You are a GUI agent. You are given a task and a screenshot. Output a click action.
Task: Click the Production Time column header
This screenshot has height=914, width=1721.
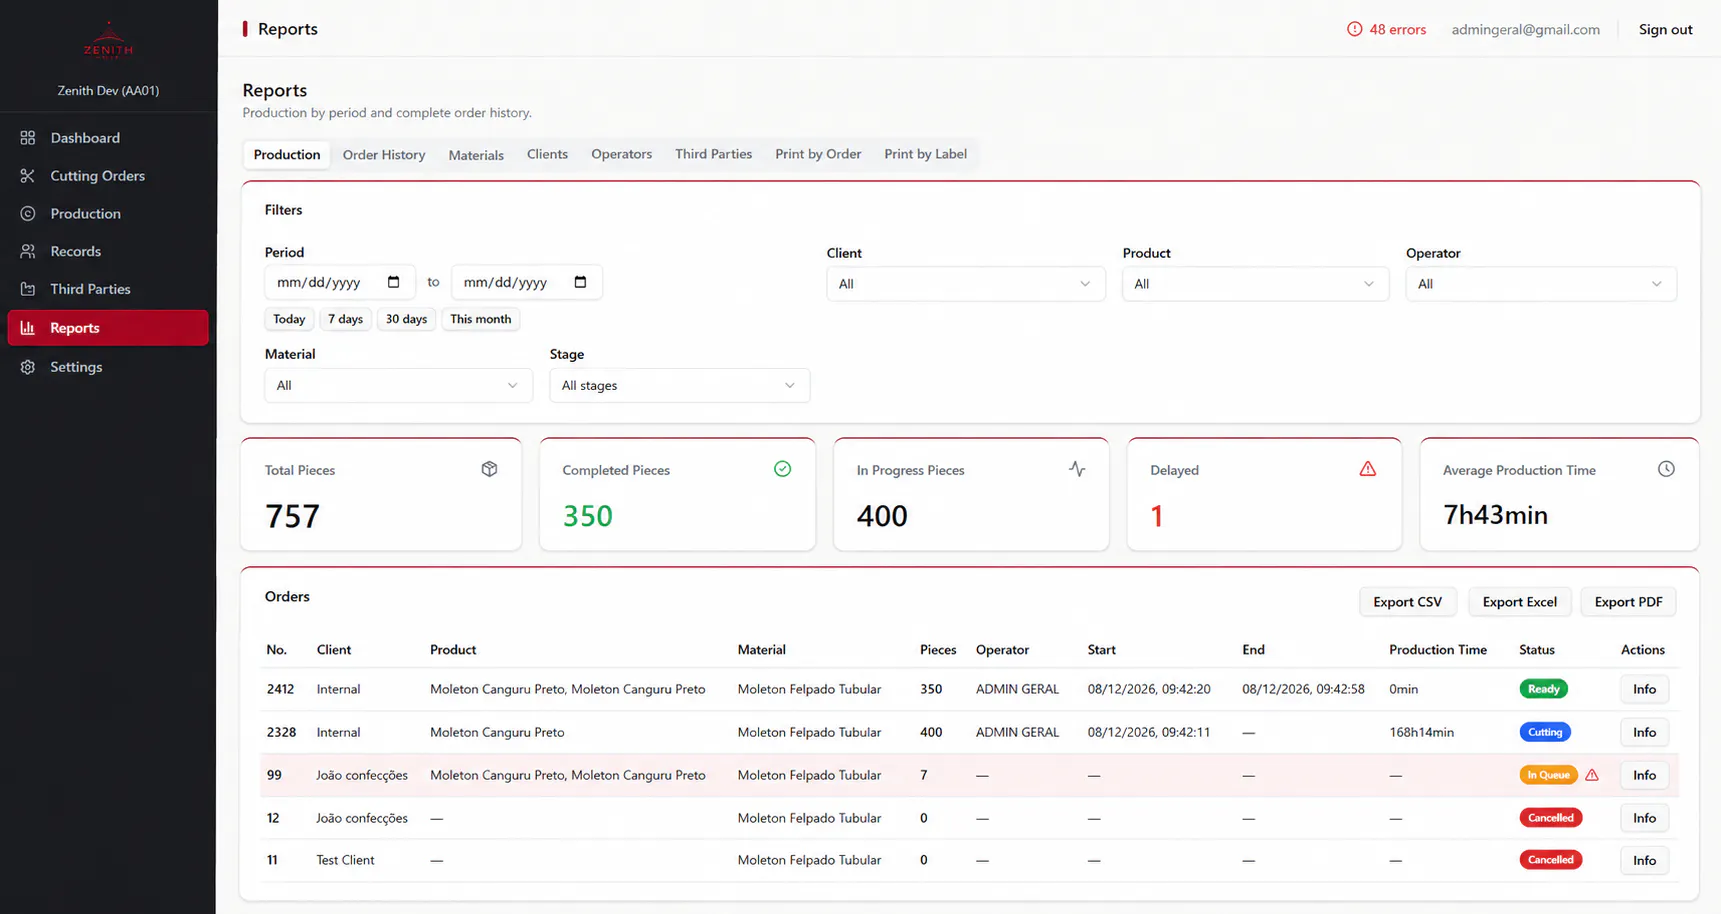coord(1437,650)
